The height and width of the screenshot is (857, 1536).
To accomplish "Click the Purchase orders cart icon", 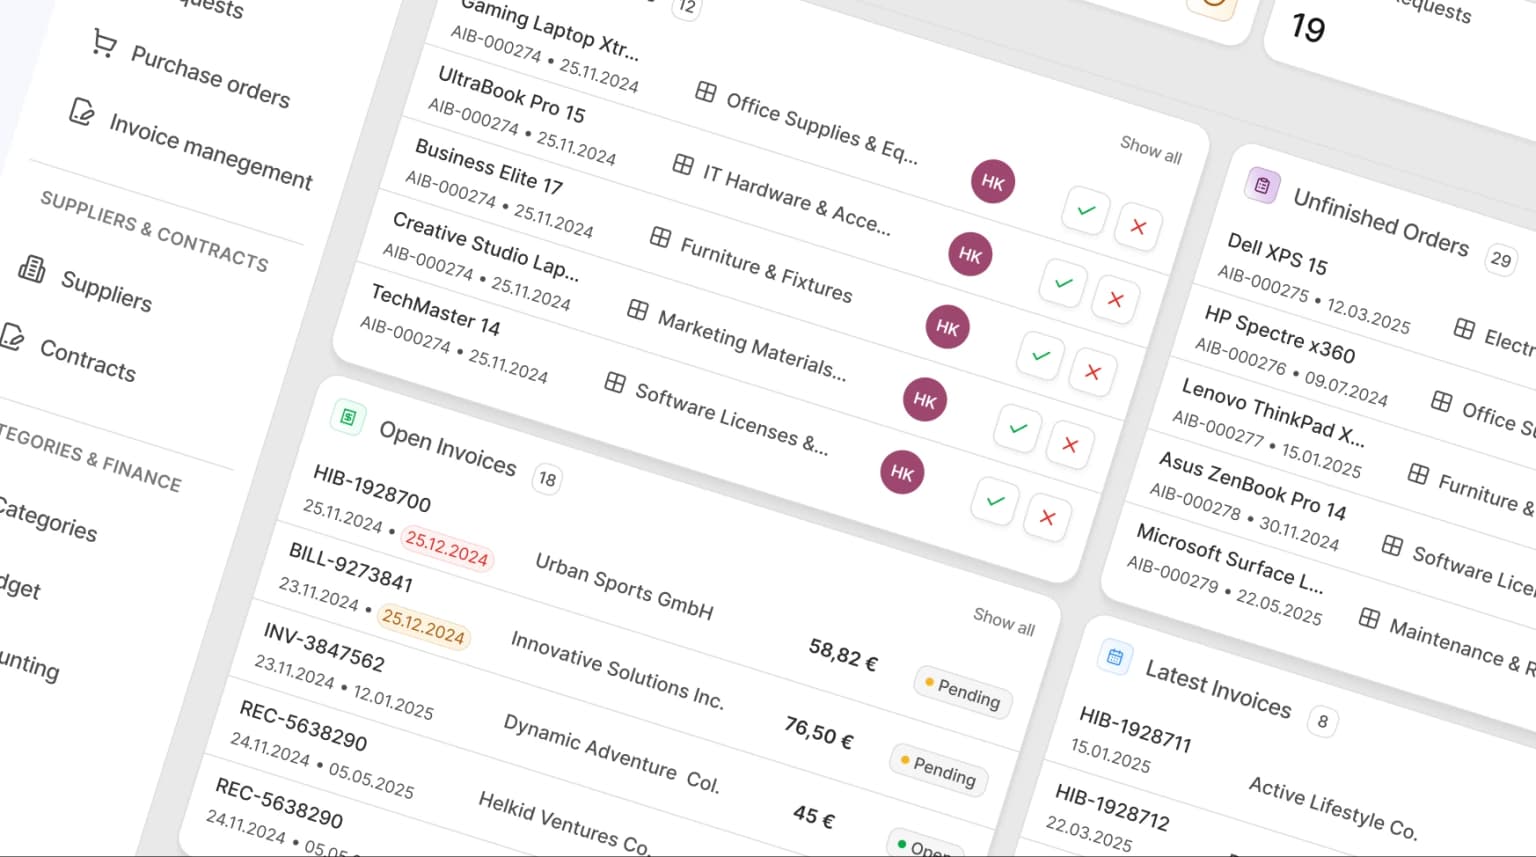I will [x=104, y=43].
